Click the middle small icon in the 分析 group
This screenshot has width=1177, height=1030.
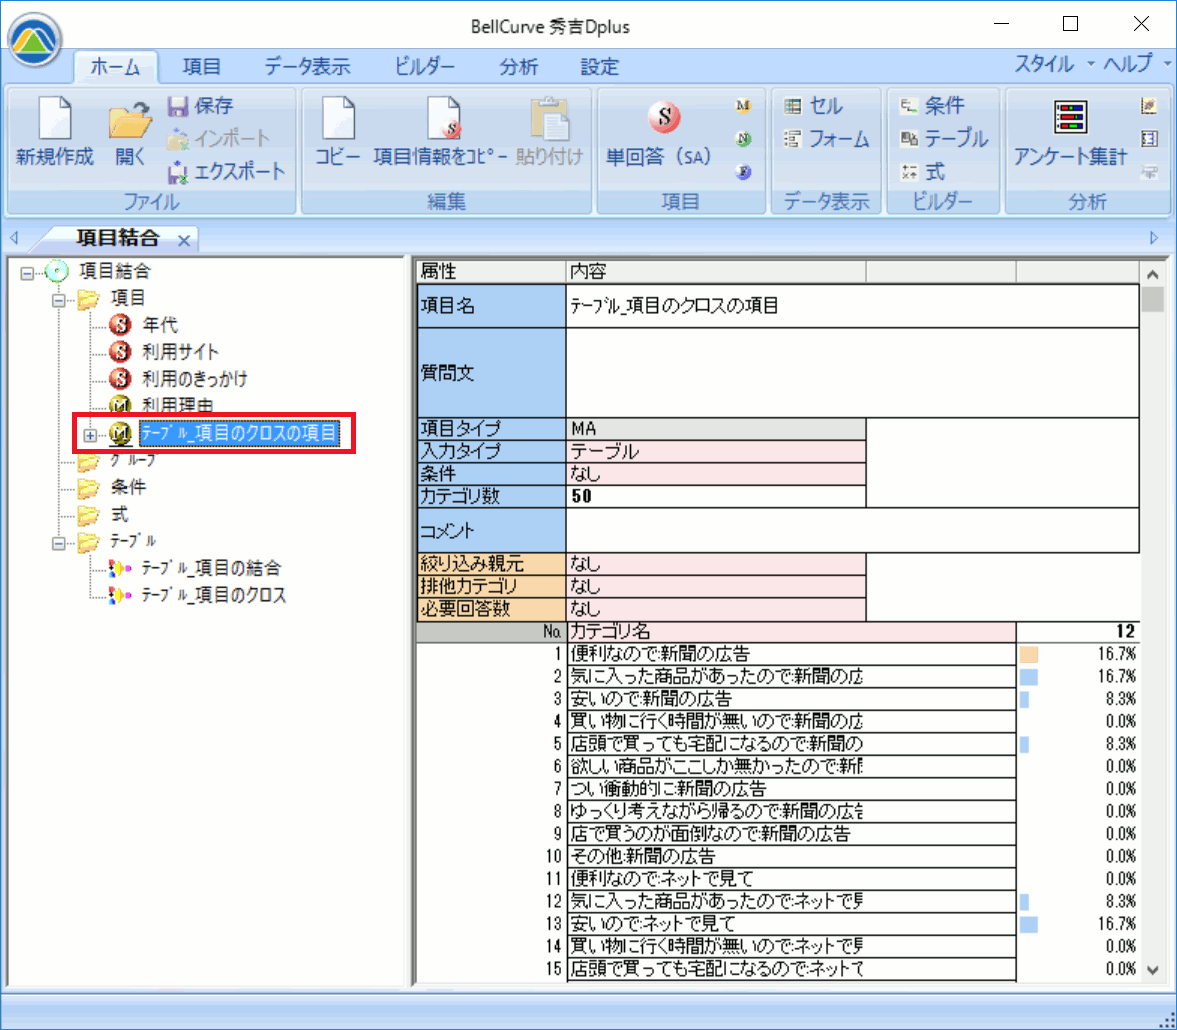click(x=1148, y=139)
